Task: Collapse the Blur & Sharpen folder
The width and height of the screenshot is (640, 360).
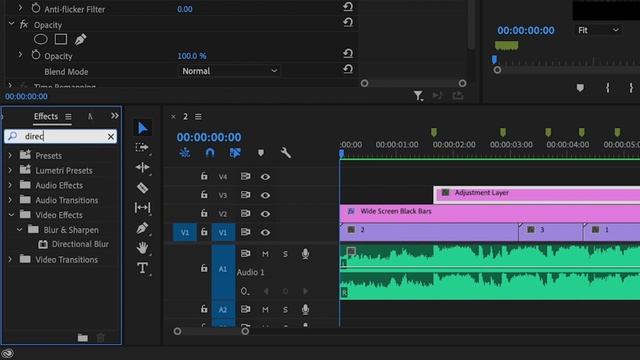Action: click(x=19, y=229)
